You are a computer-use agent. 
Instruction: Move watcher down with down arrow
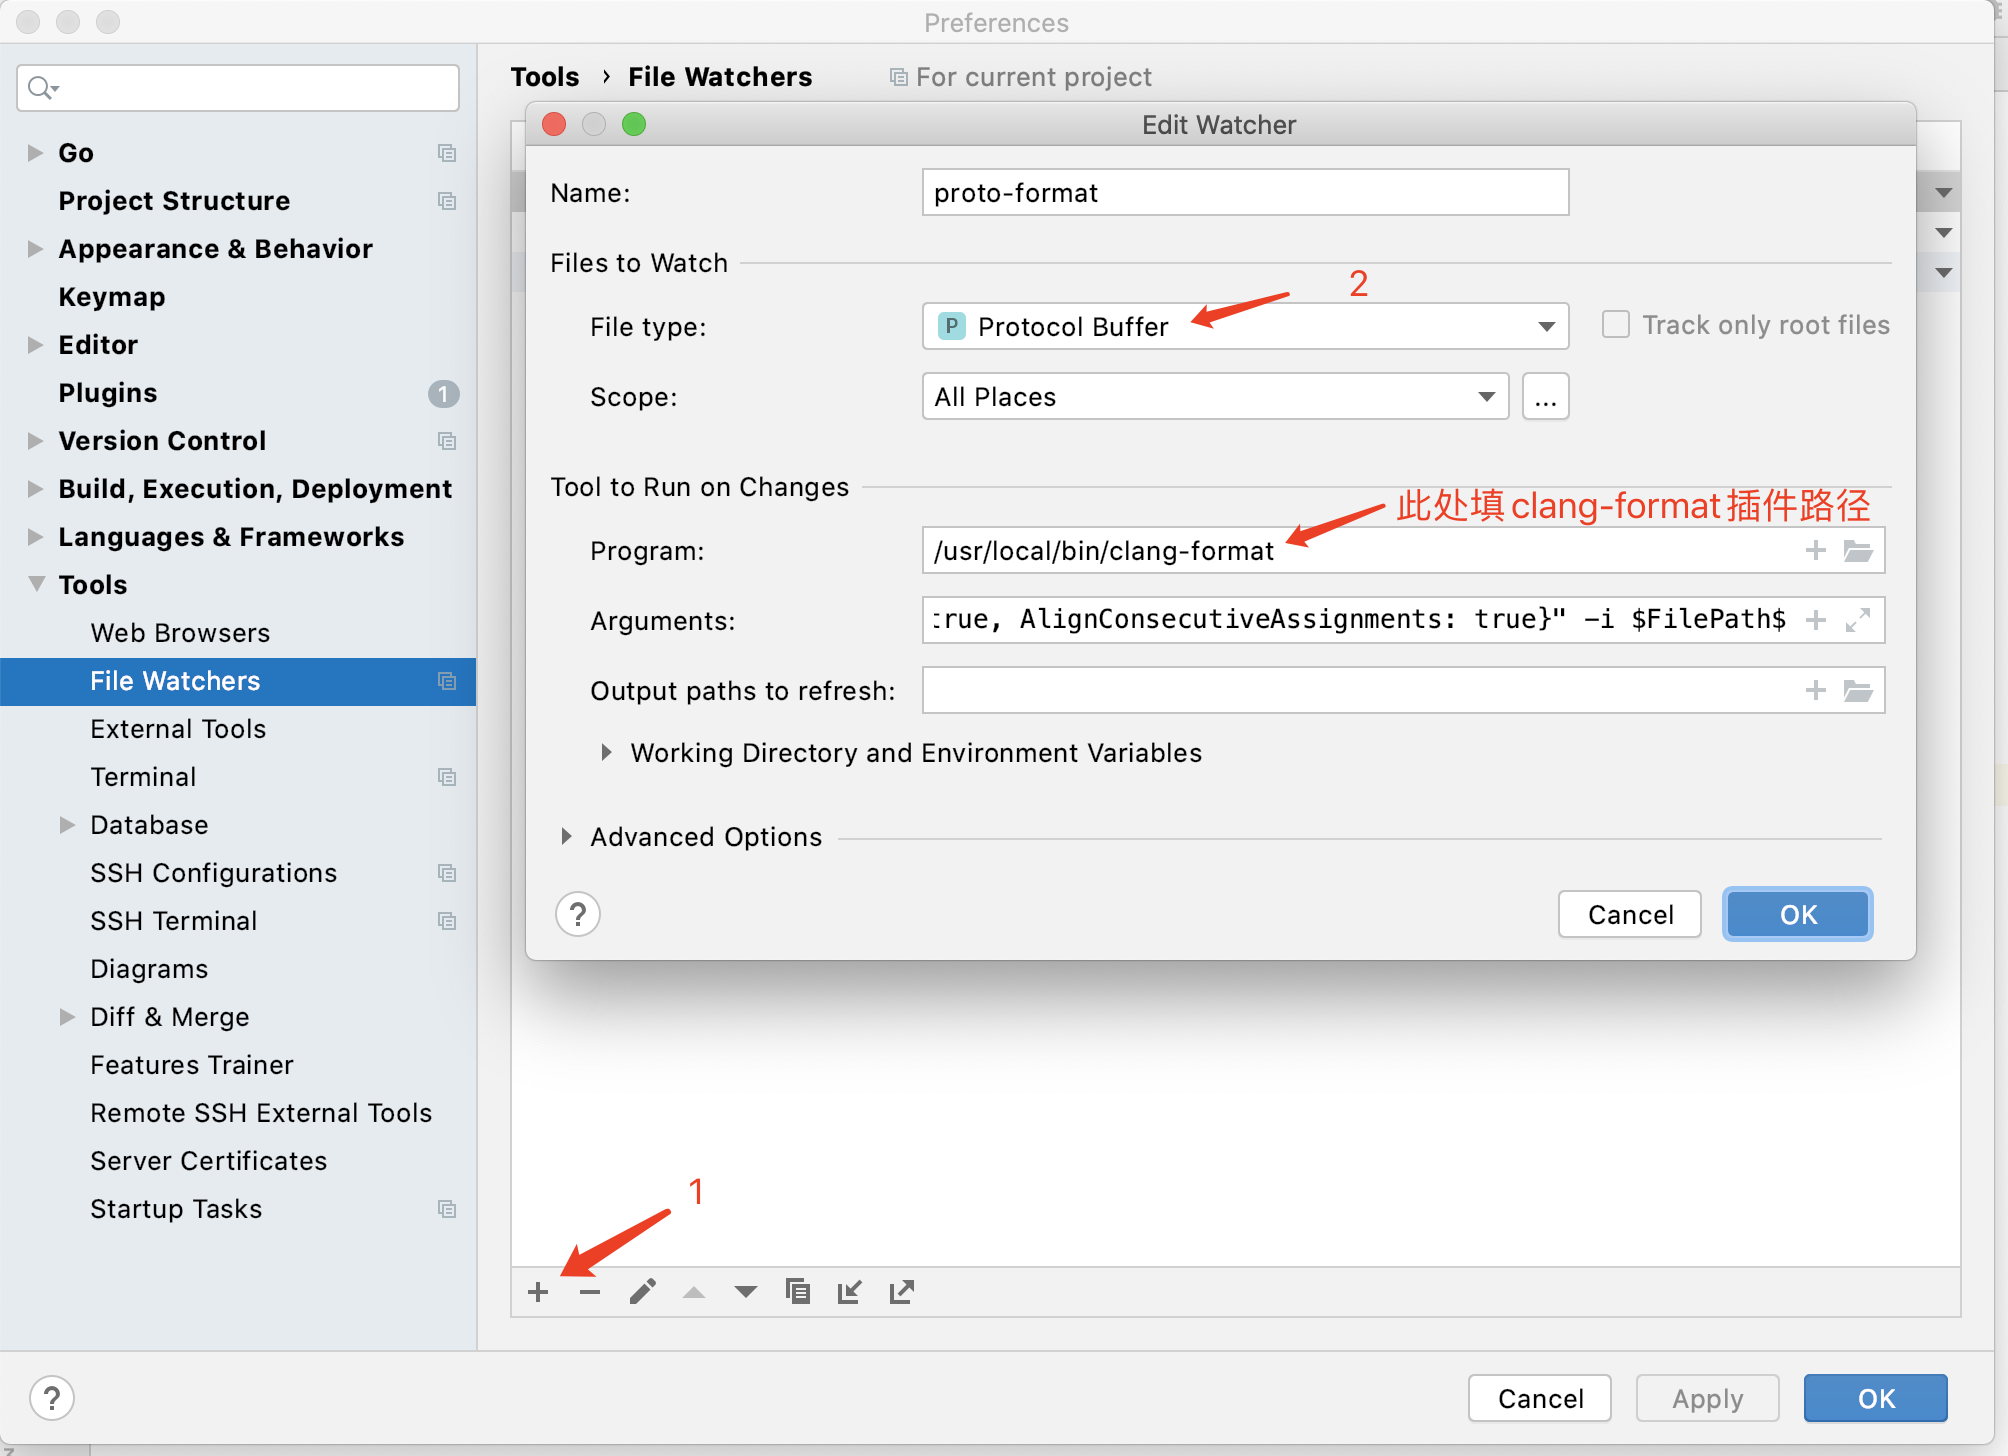pos(746,1292)
